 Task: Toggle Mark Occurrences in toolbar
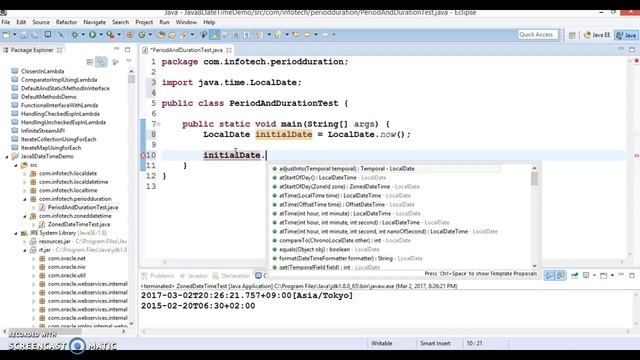[x=214, y=35]
